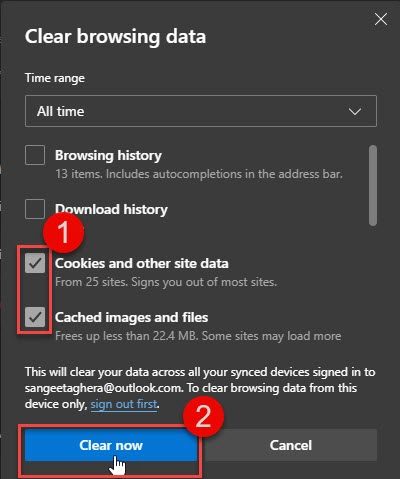
Task: Enable the Download history checkbox
Action: pos(35,209)
